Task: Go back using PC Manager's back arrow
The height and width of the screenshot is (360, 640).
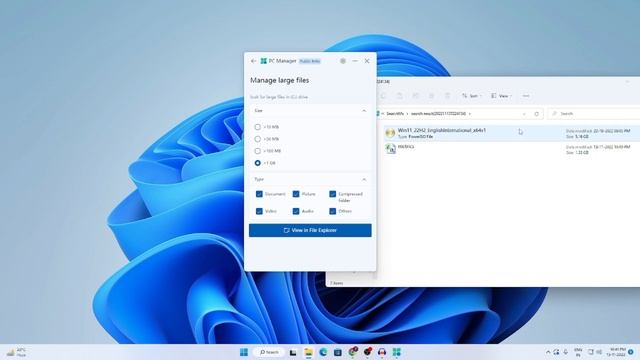Action: click(253, 61)
